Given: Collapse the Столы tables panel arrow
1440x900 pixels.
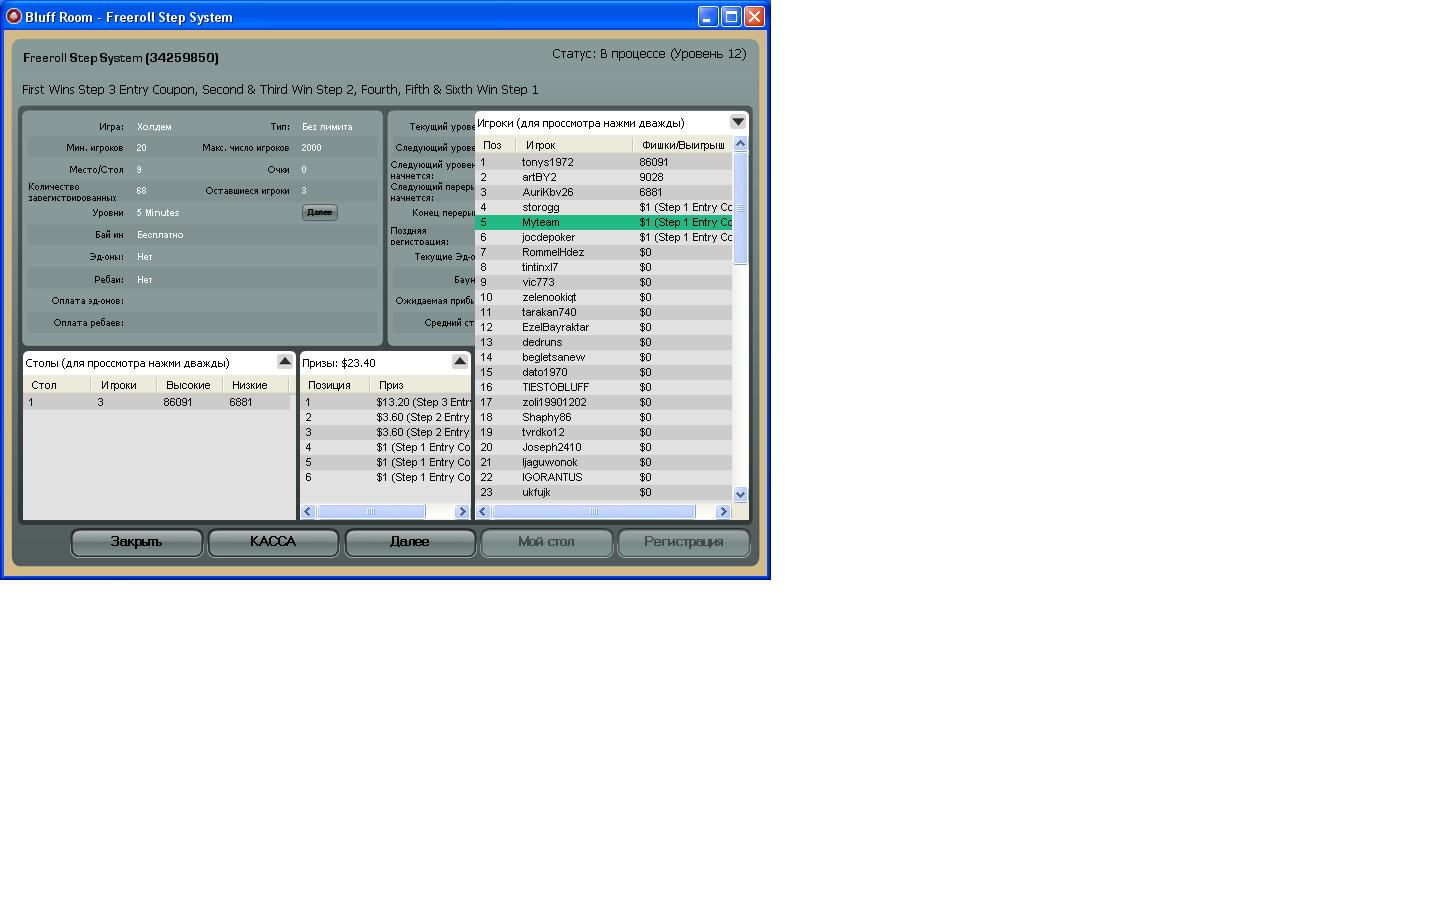Looking at the screenshot, I should [x=284, y=361].
